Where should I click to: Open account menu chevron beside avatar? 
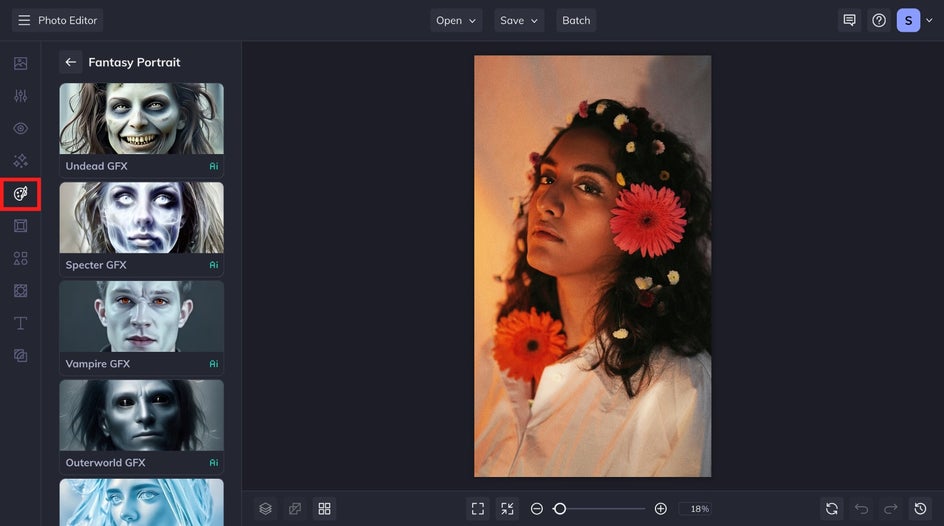(929, 20)
